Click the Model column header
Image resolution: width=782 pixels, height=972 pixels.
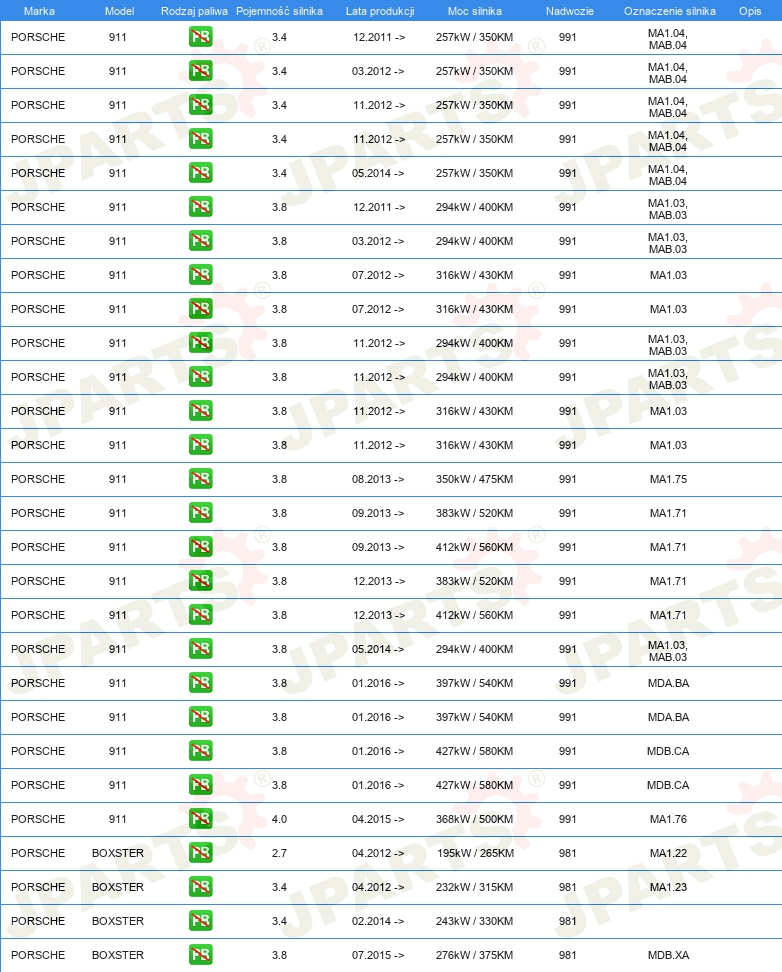click(119, 11)
